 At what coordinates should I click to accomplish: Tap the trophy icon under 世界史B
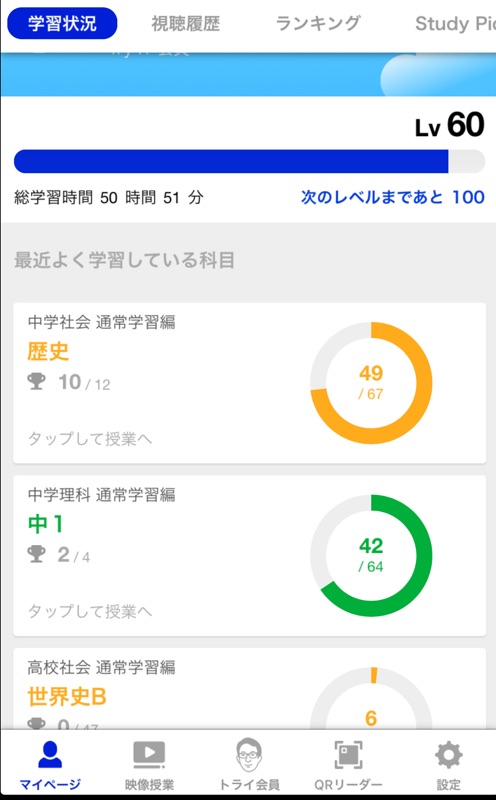[x=36, y=723]
